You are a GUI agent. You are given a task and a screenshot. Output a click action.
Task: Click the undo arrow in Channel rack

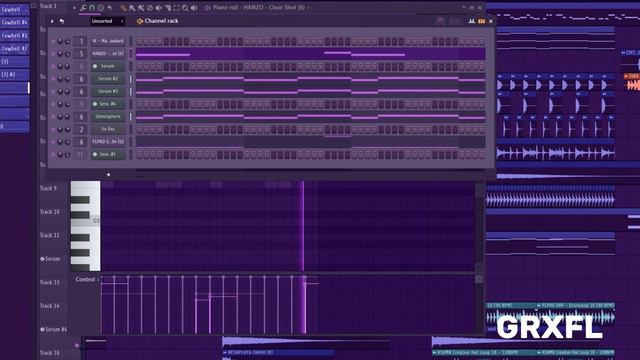pyautogui.click(x=62, y=21)
